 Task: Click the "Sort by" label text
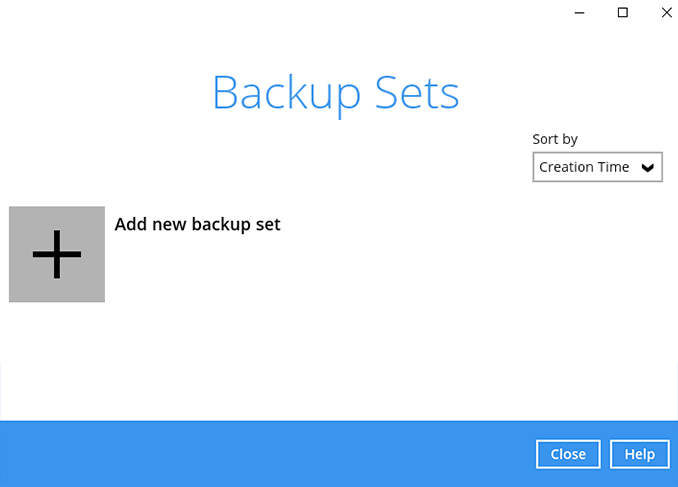pos(555,140)
